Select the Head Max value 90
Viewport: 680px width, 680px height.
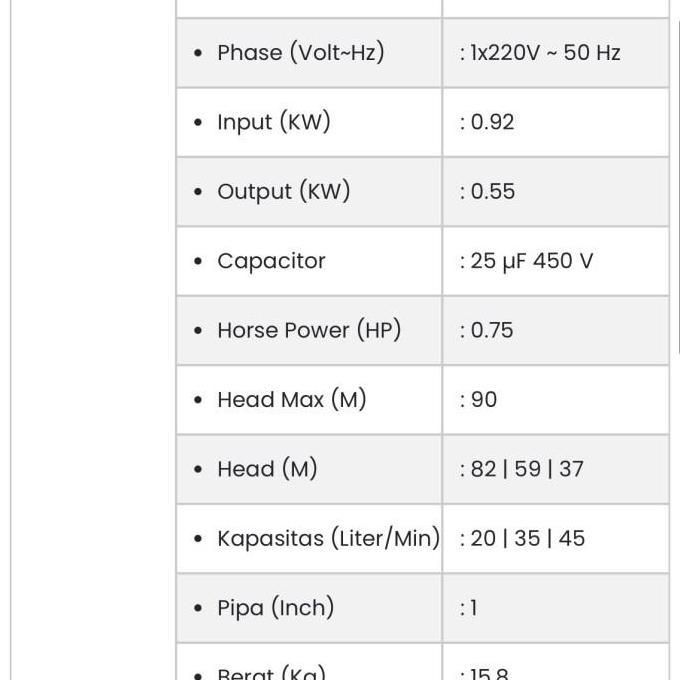483,400
